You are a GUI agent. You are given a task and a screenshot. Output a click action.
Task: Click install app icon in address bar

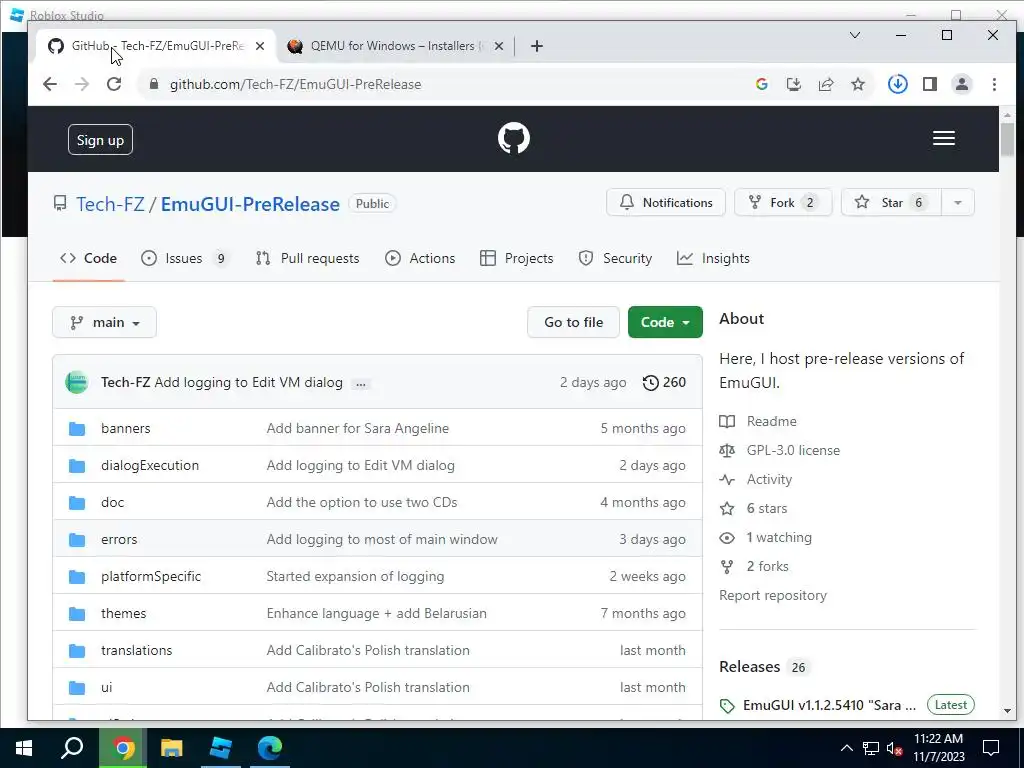pos(794,84)
